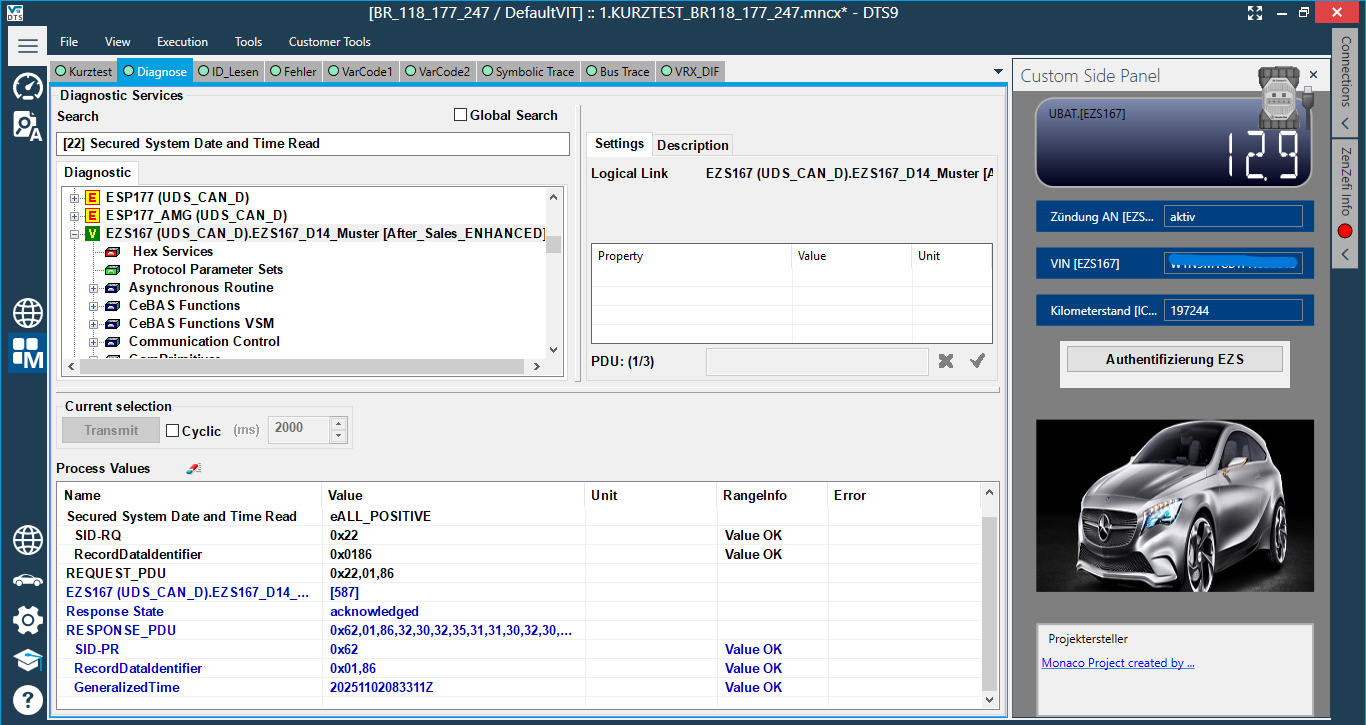Increment the cyclic interval spinner up arrow

[x=338, y=424]
